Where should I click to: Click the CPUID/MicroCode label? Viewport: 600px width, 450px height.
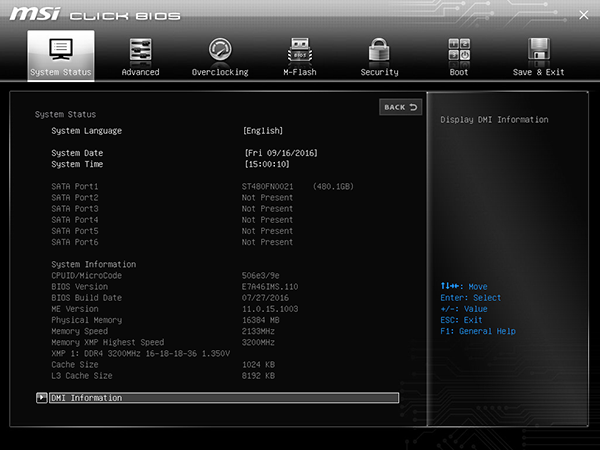click(86, 276)
